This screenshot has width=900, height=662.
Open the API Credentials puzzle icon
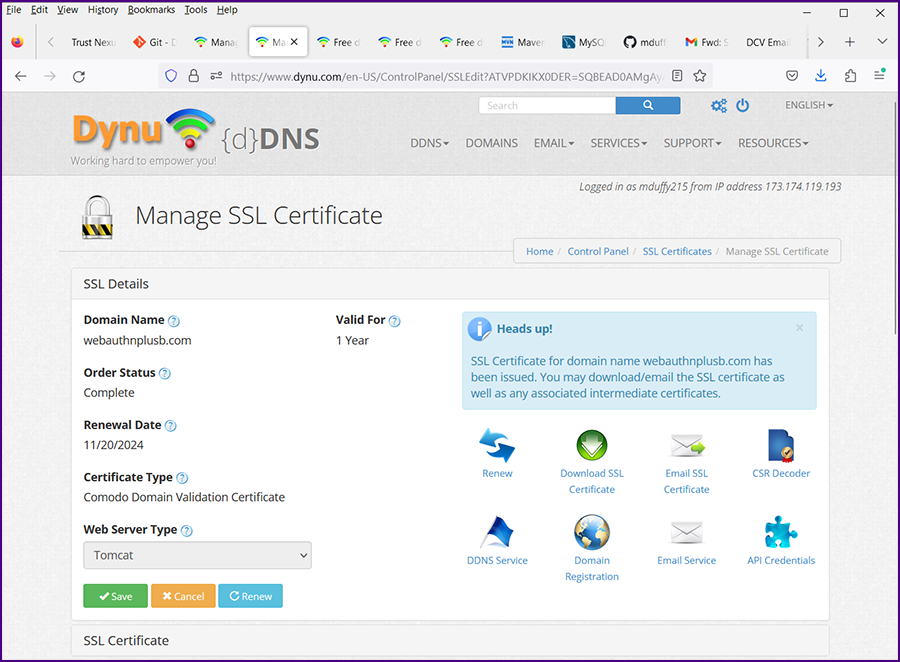click(781, 532)
